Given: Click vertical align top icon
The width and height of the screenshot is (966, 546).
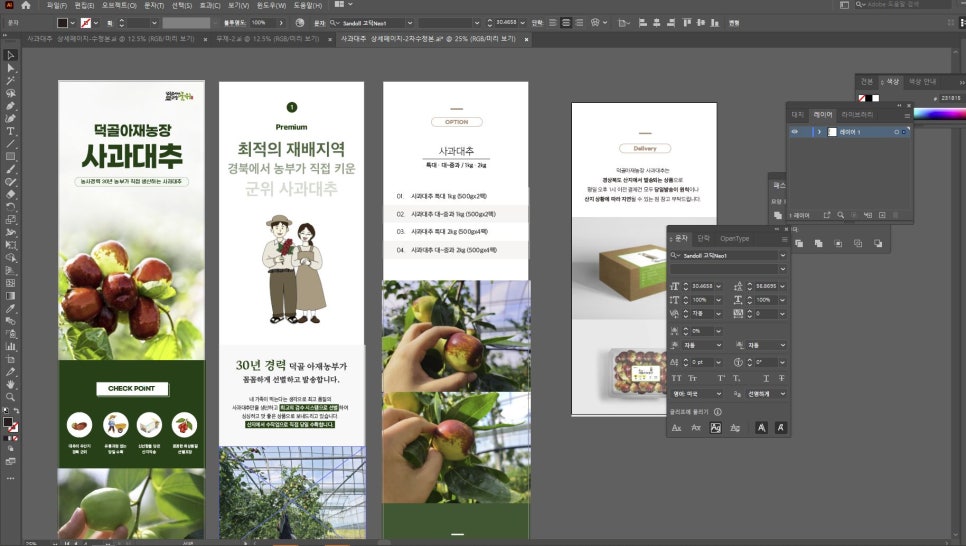Looking at the screenshot, I should tap(687, 23).
